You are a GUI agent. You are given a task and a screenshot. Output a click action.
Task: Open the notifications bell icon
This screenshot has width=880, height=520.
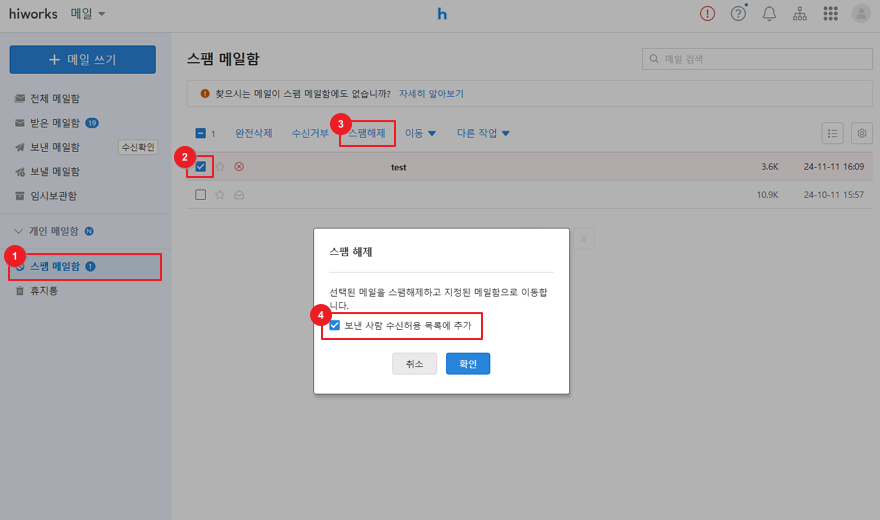769,14
